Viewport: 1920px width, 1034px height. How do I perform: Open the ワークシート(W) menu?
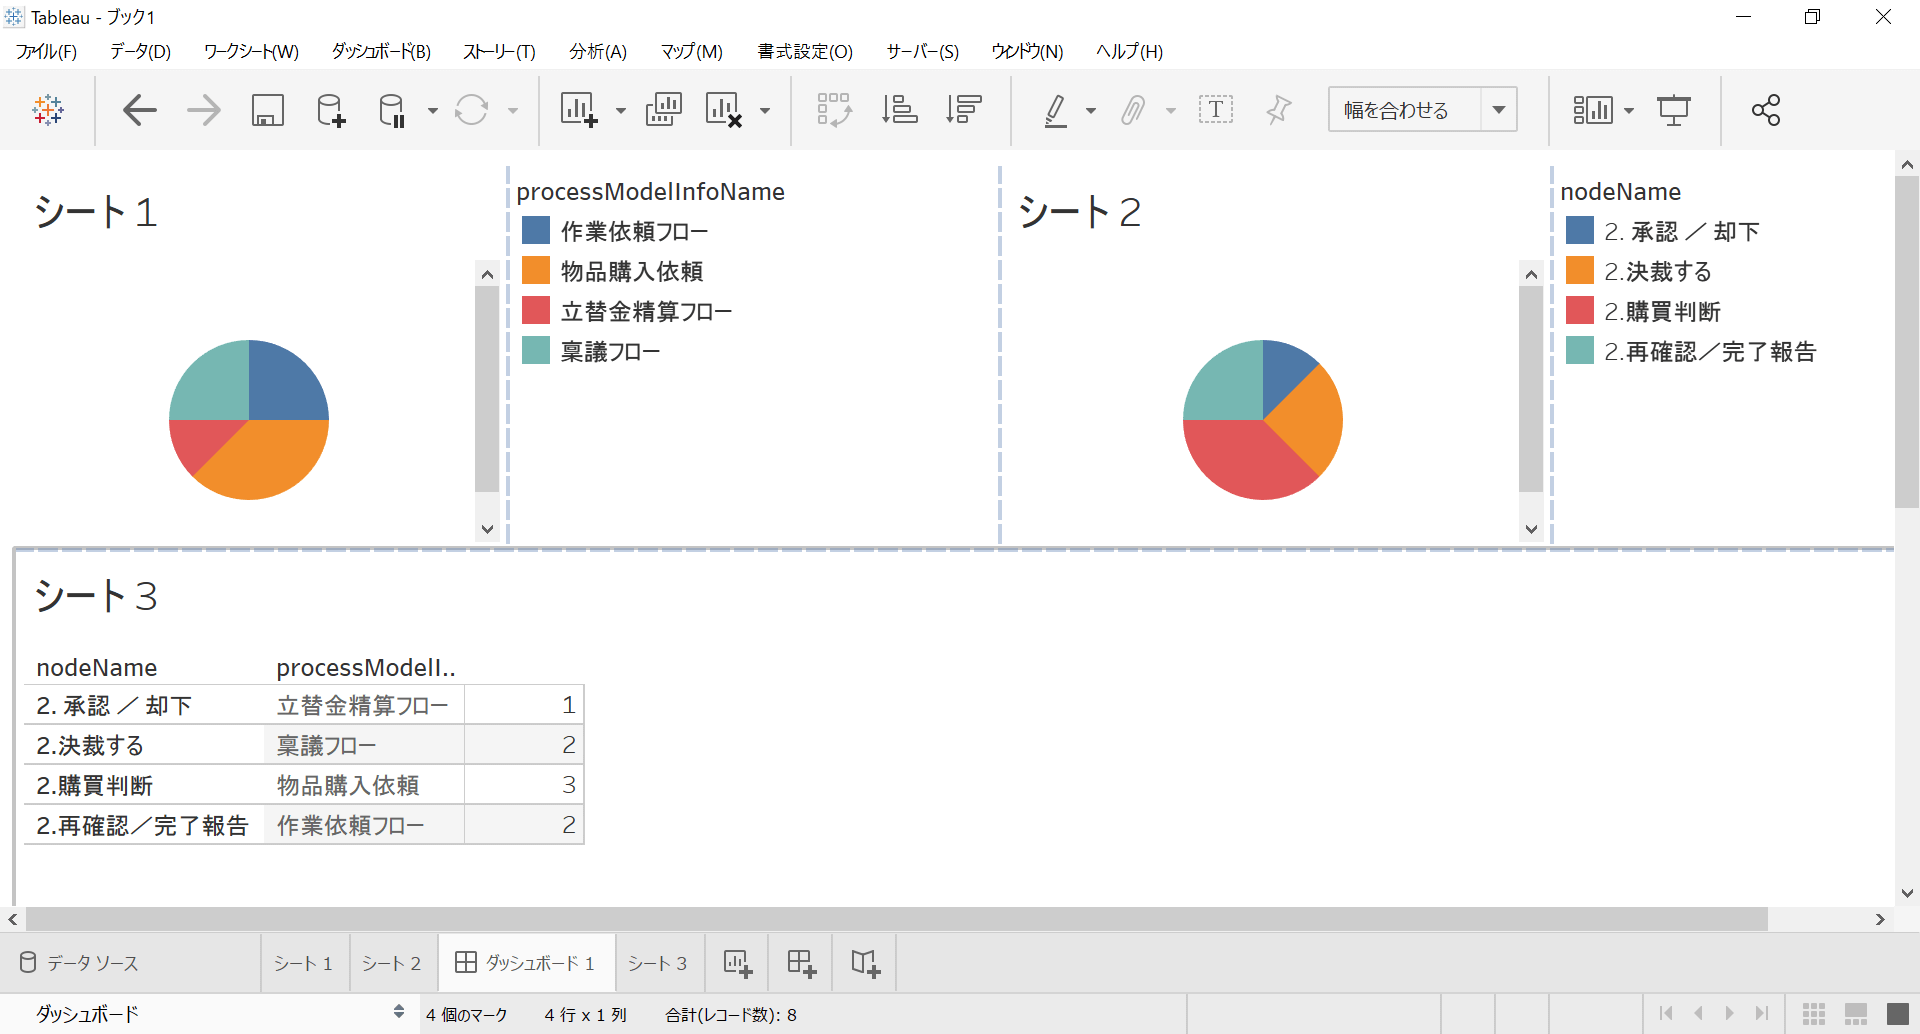point(251,52)
